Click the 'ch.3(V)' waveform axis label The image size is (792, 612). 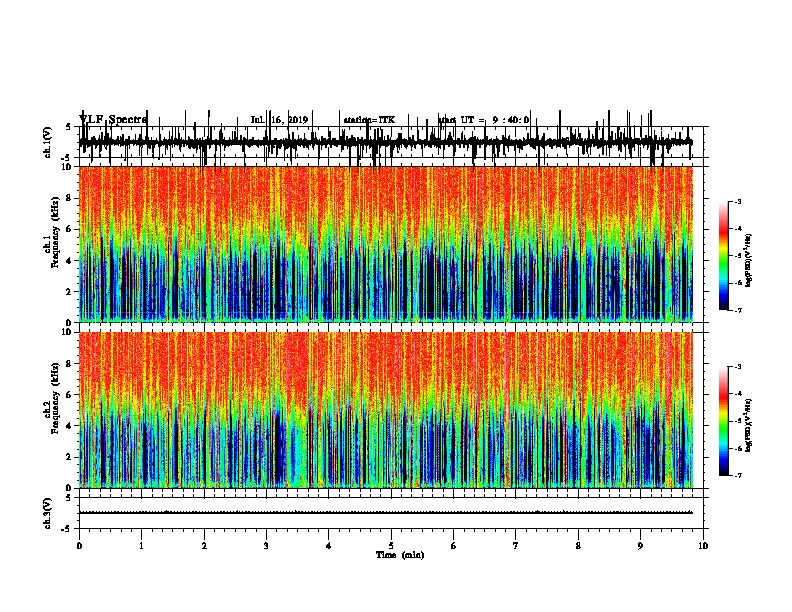click(x=48, y=513)
